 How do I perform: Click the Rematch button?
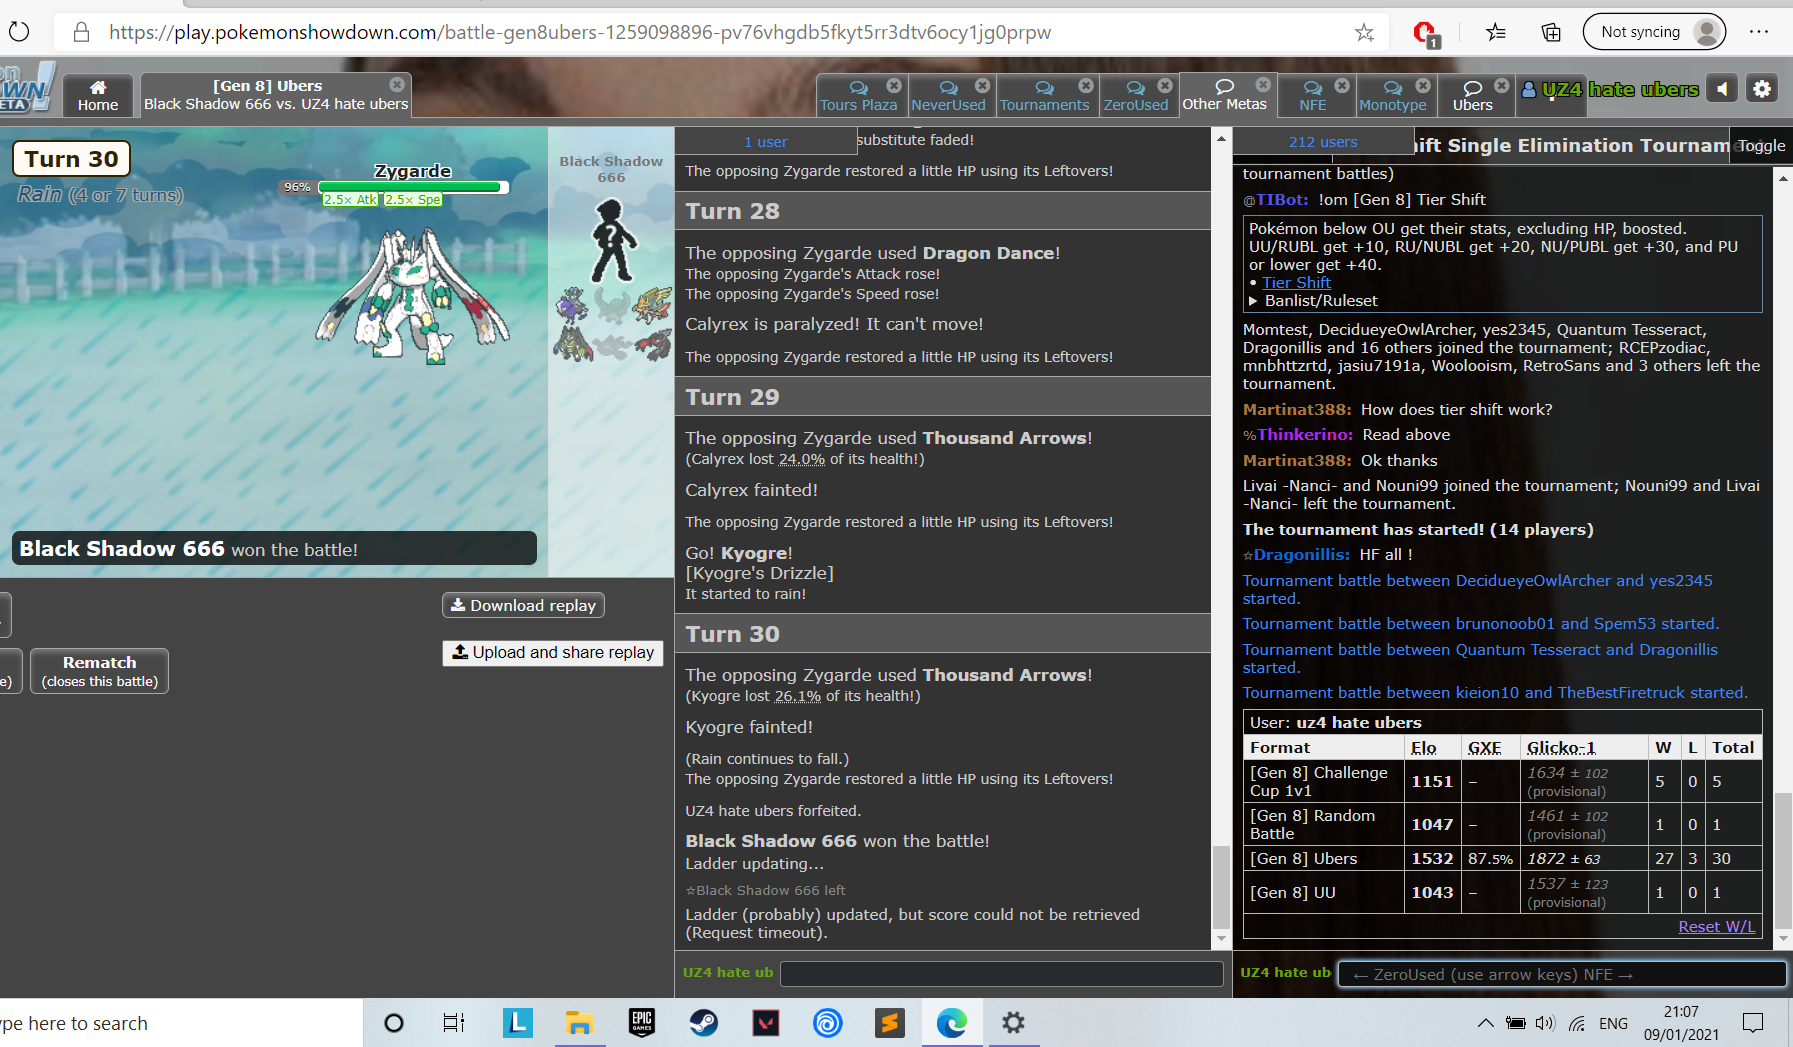(99, 671)
